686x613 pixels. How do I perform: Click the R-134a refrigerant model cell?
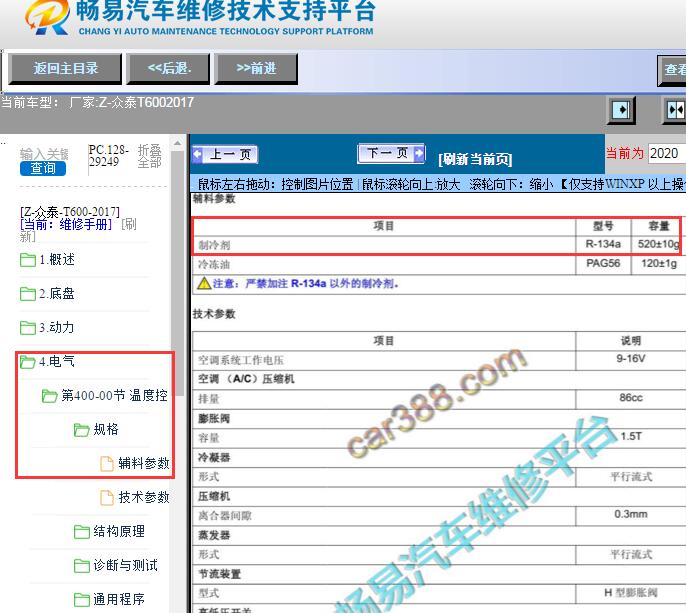pos(603,244)
